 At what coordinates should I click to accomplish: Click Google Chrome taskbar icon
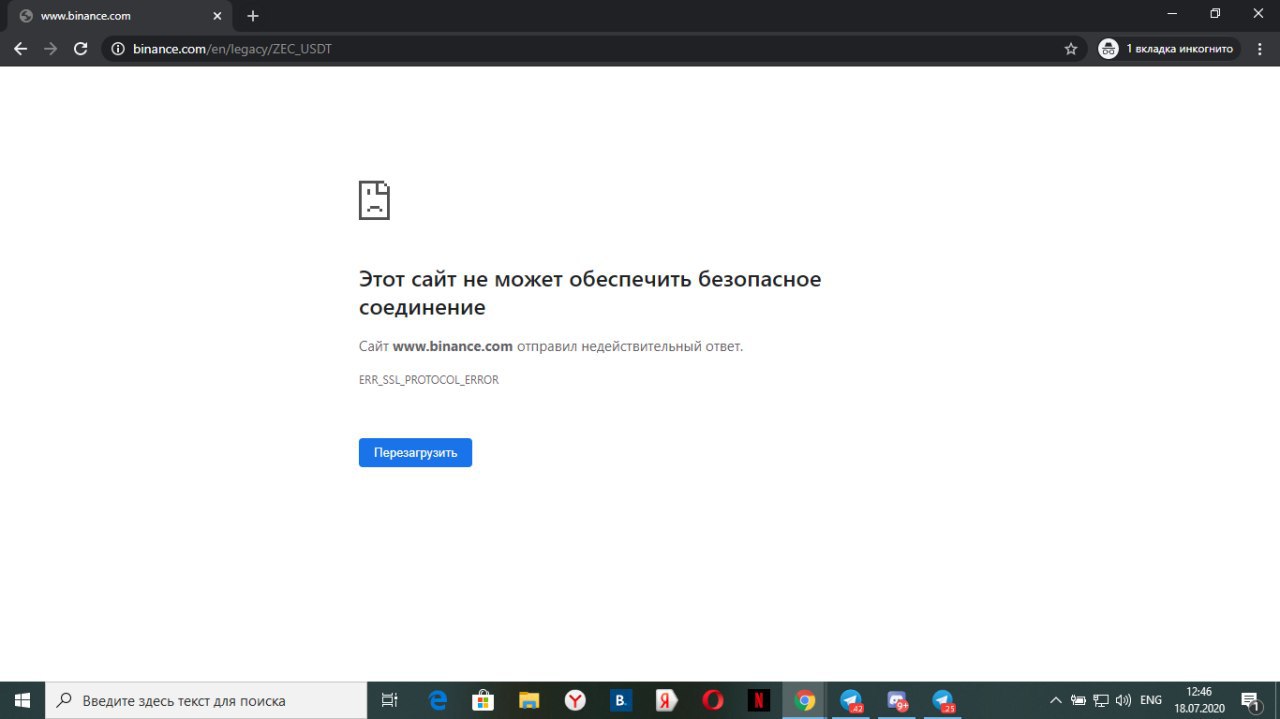(x=805, y=700)
